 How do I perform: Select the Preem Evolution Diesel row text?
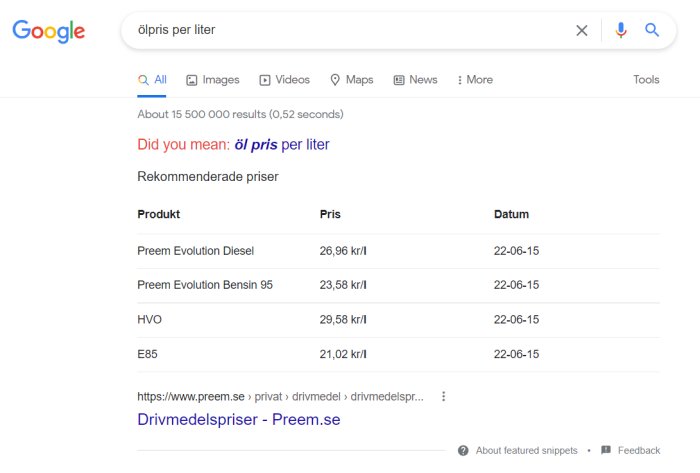[196, 251]
